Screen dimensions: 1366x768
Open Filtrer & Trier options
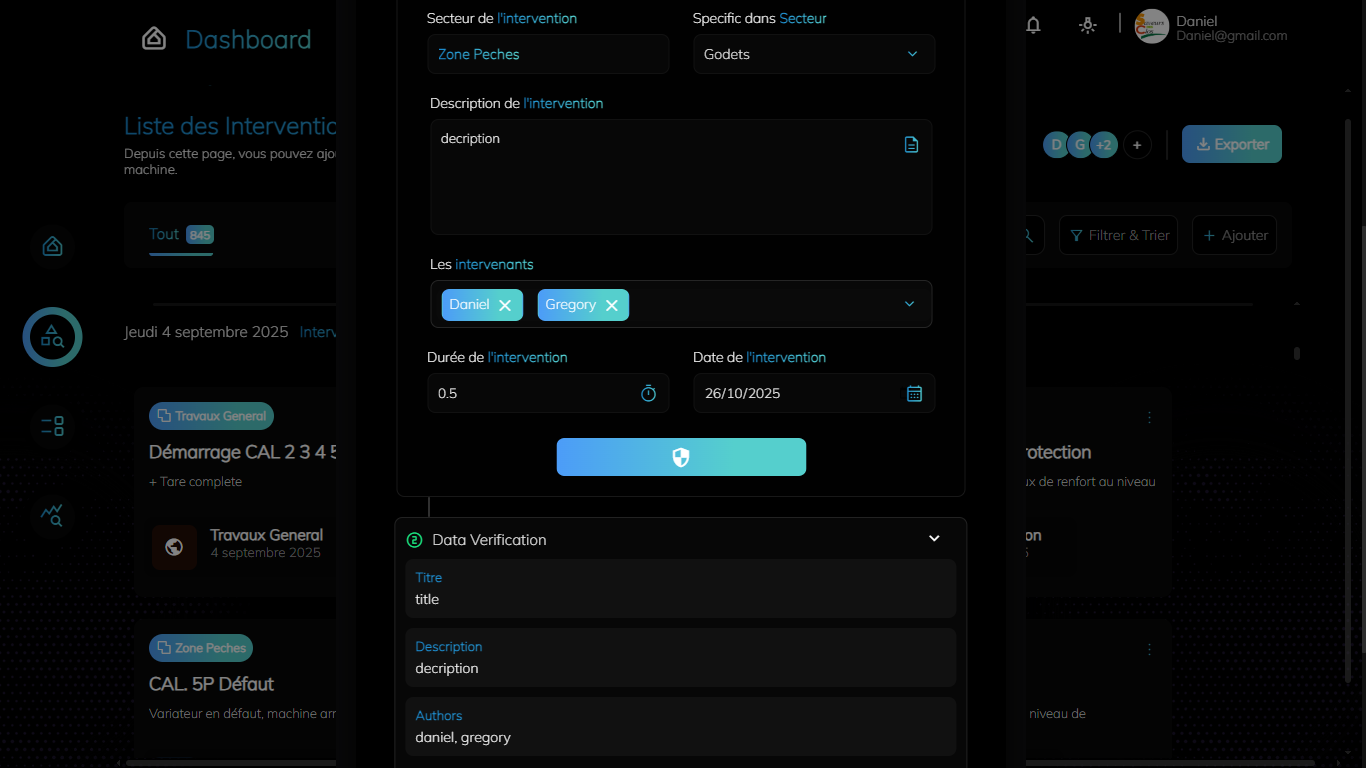click(1118, 235)
